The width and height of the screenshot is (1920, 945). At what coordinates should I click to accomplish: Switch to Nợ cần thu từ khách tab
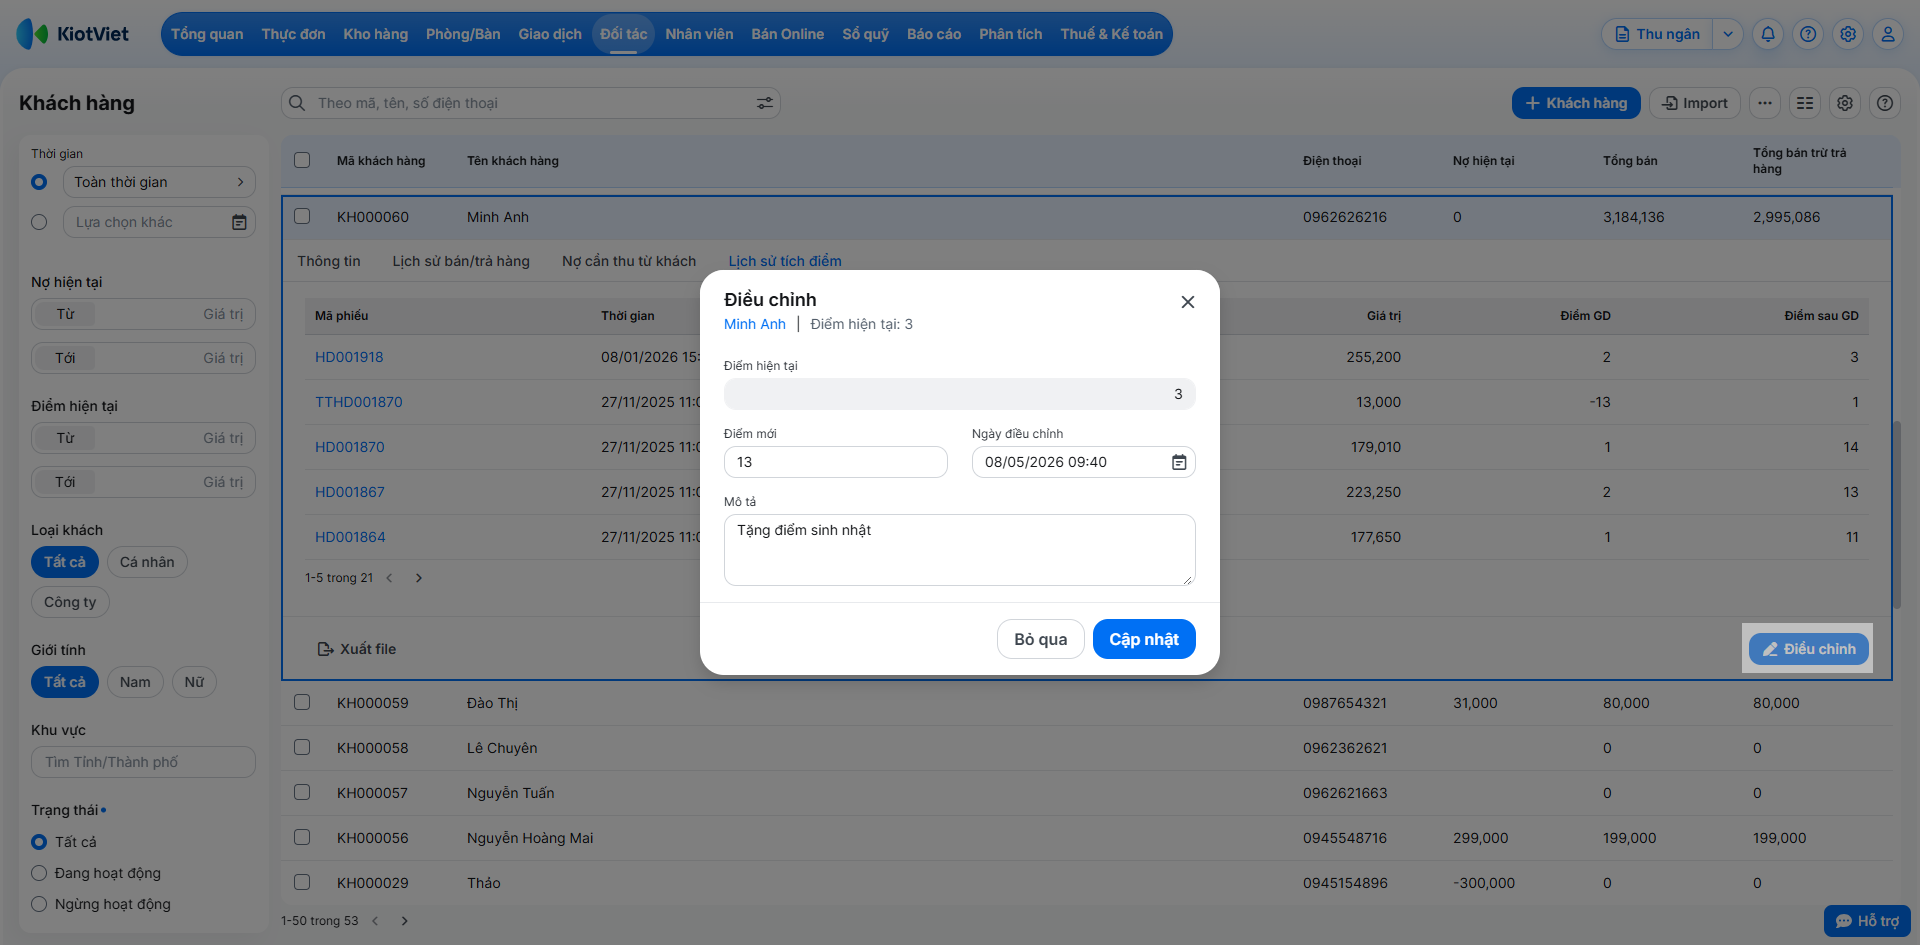(629, 261)
